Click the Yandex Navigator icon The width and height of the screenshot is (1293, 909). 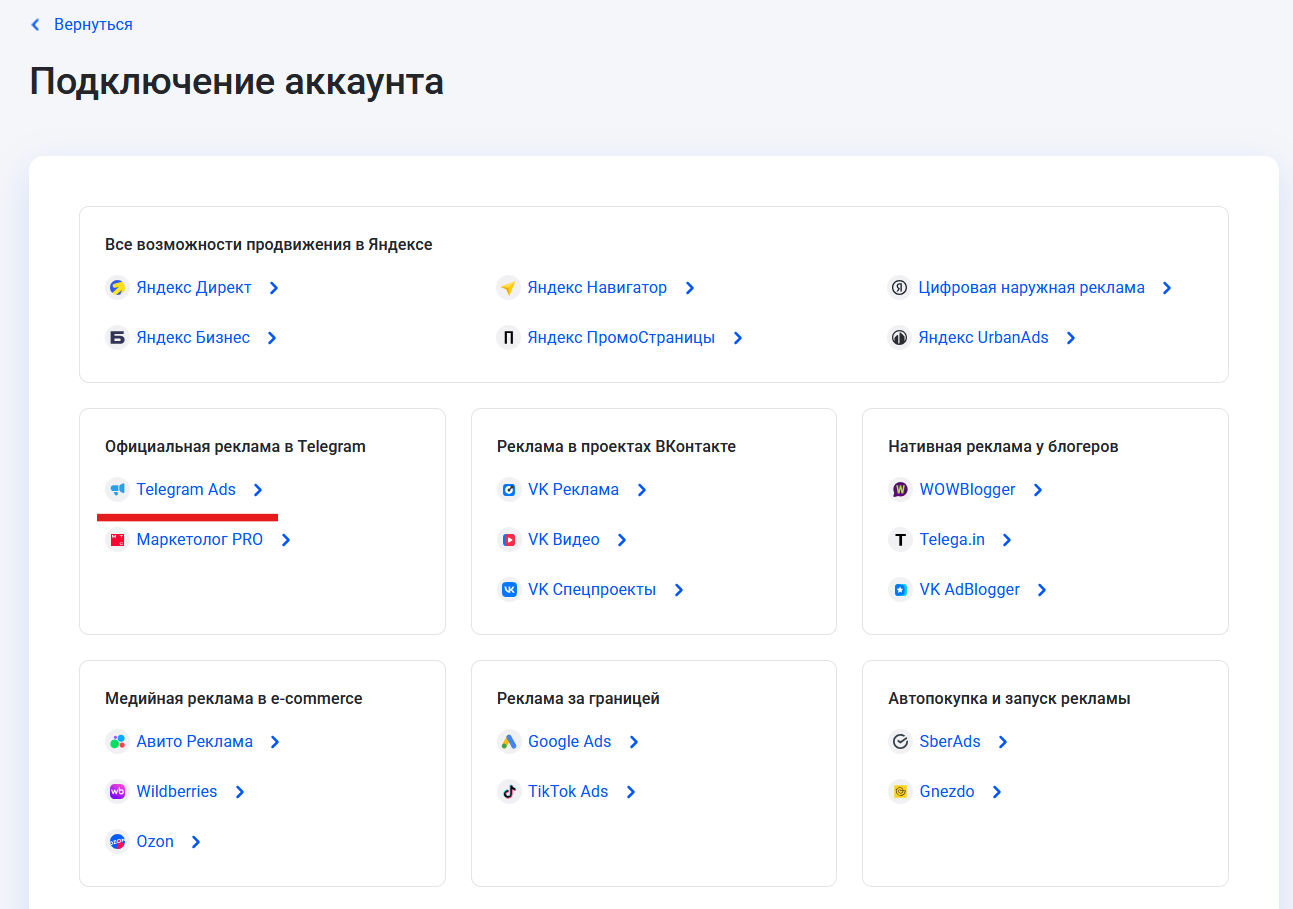click(508, 287)
